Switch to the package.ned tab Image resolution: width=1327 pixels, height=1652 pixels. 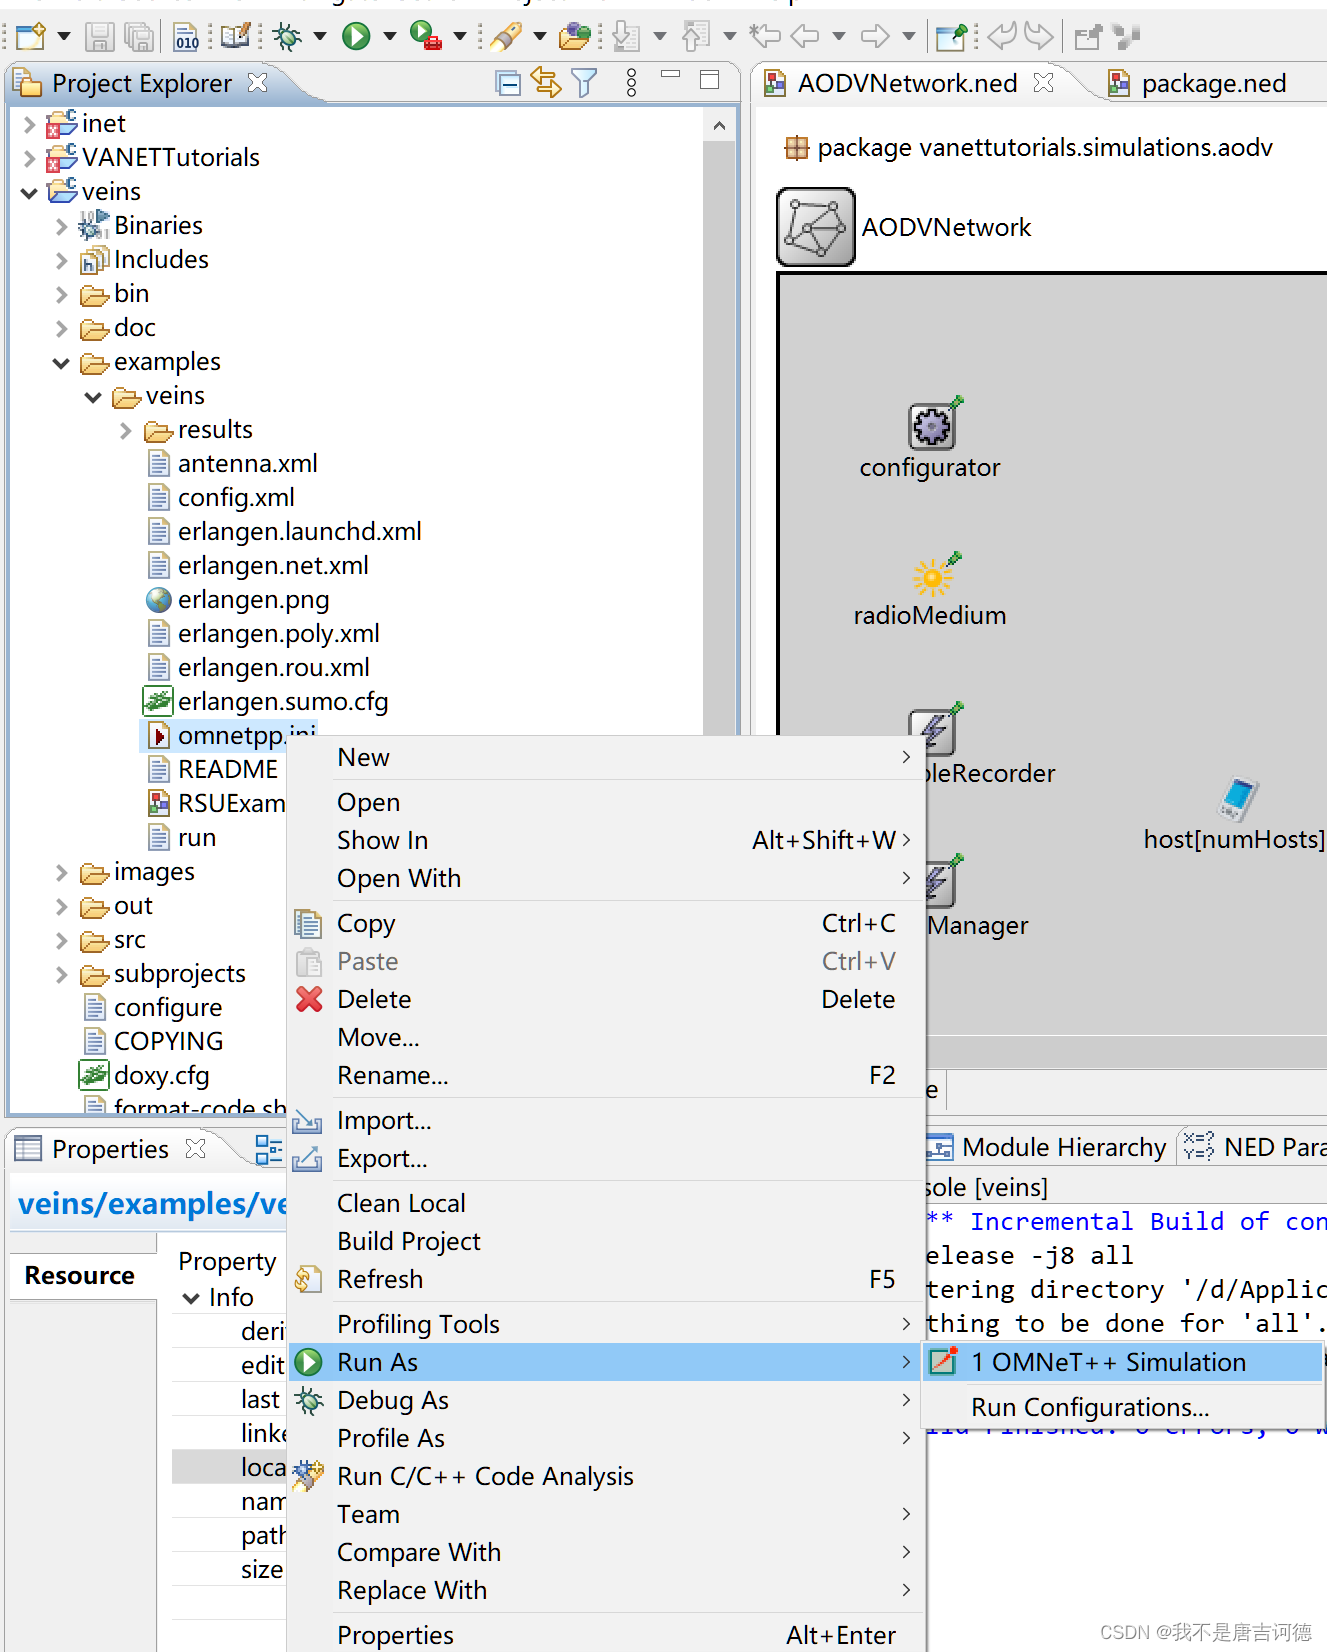click(1198, 83)
